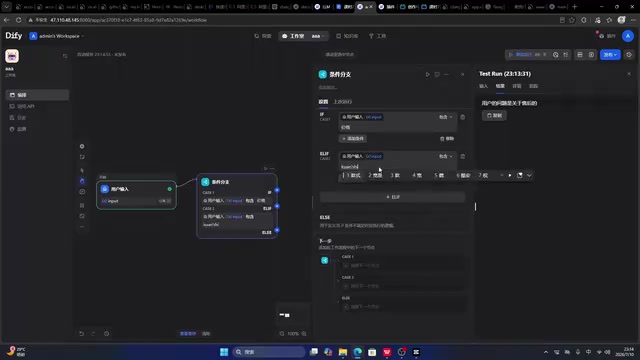
Task: Select the settings tab of node panel
Action: pos(323,102)
